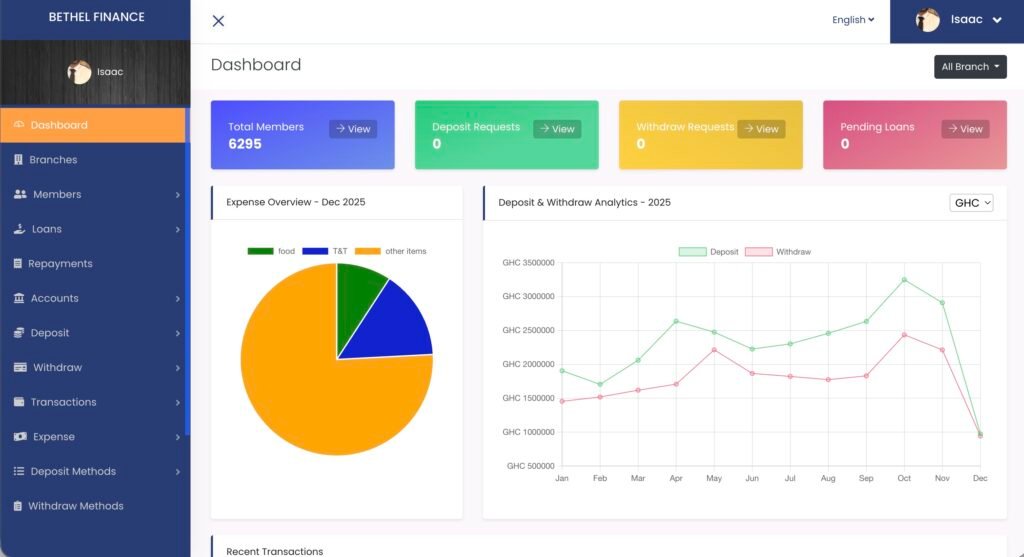Click the Expense money icon in sidebar
Viewport: 1024px width, 557px height.
click(x=20, y=437)
